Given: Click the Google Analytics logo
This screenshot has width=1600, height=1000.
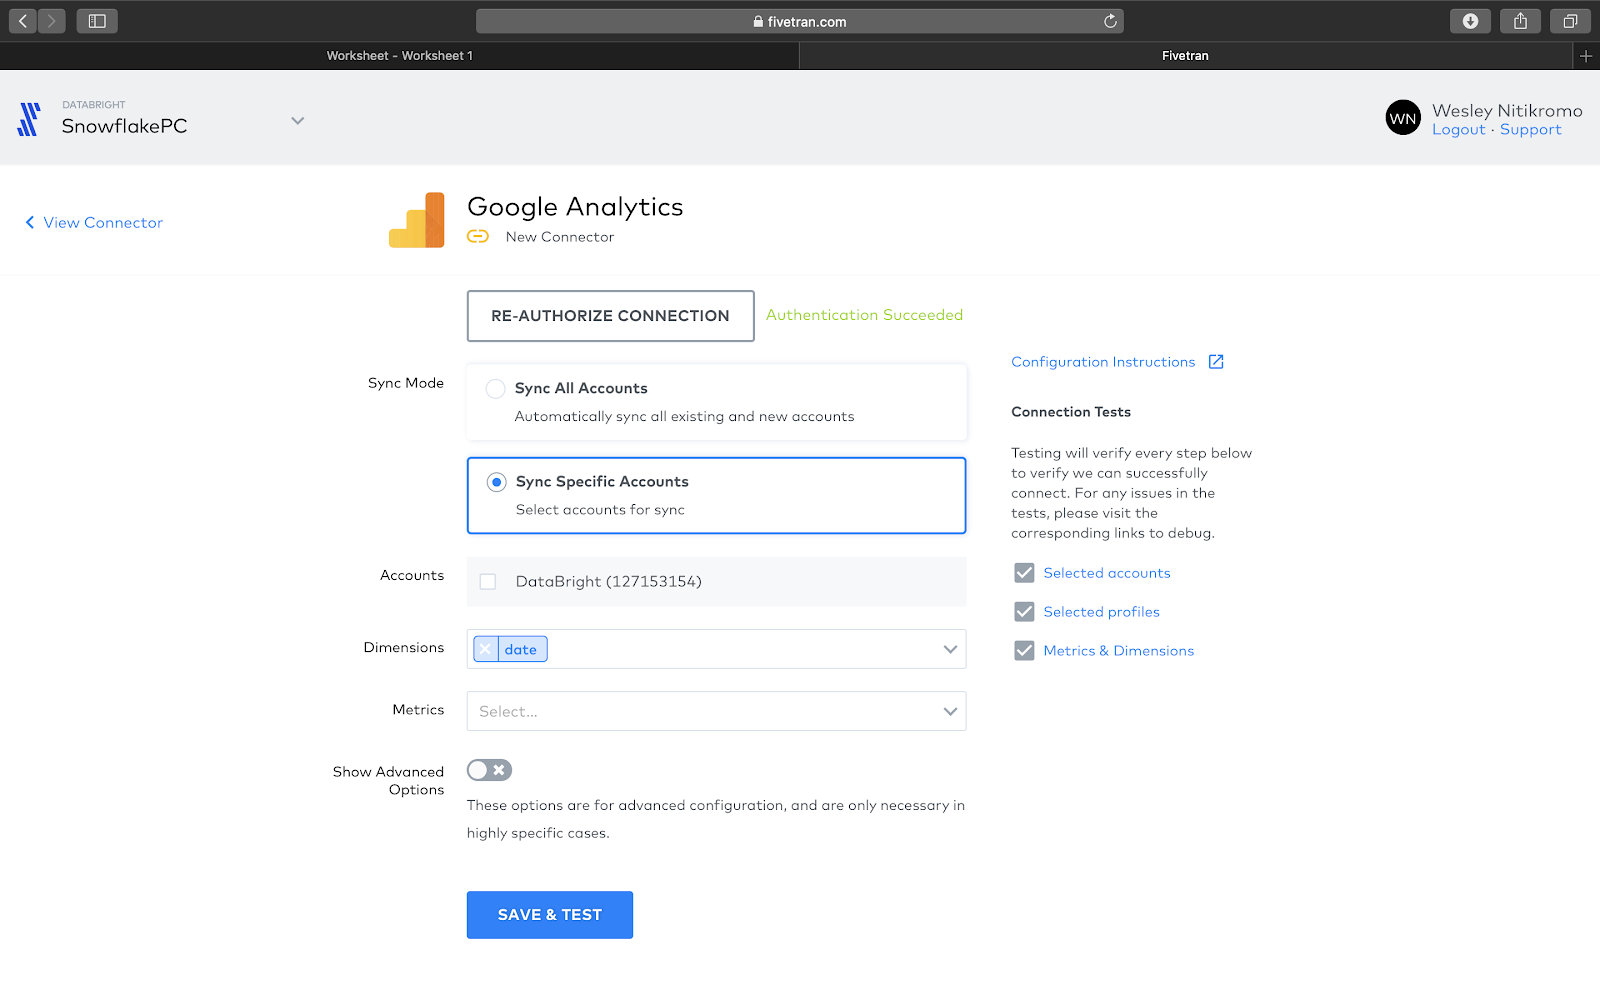Looking at the screenshot, I should (416, 220).
